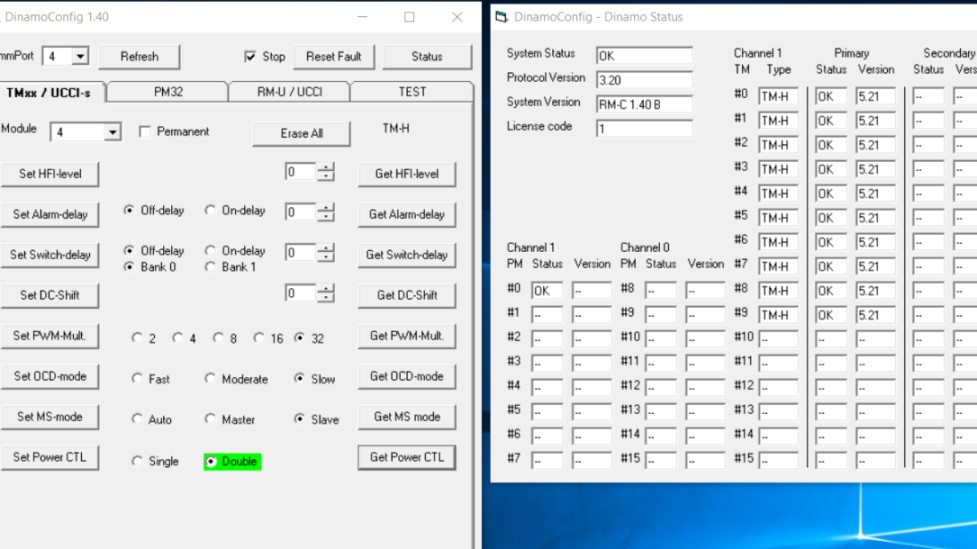
Task: Open the RM-U / UCCI tab
Action: click(289, 92)
